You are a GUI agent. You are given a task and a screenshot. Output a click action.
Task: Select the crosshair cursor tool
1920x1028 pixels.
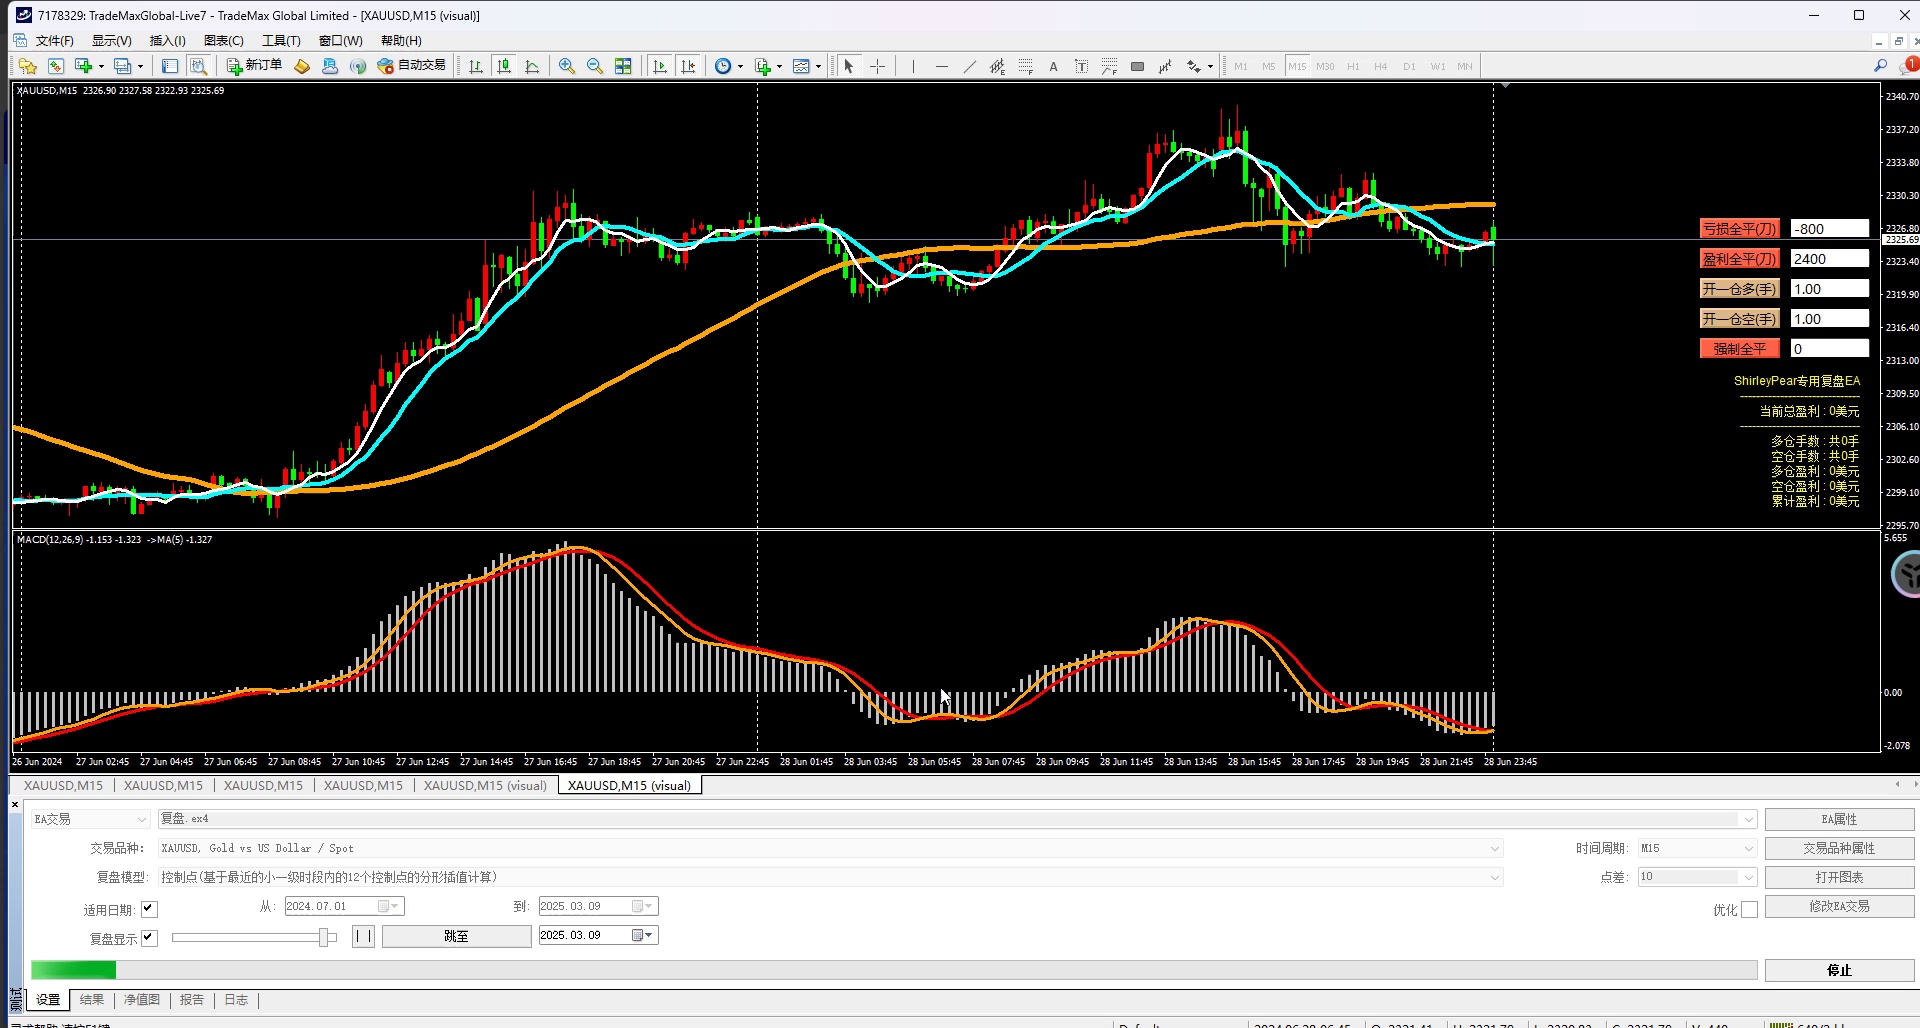pyautogui.click(x=877, y=66)
